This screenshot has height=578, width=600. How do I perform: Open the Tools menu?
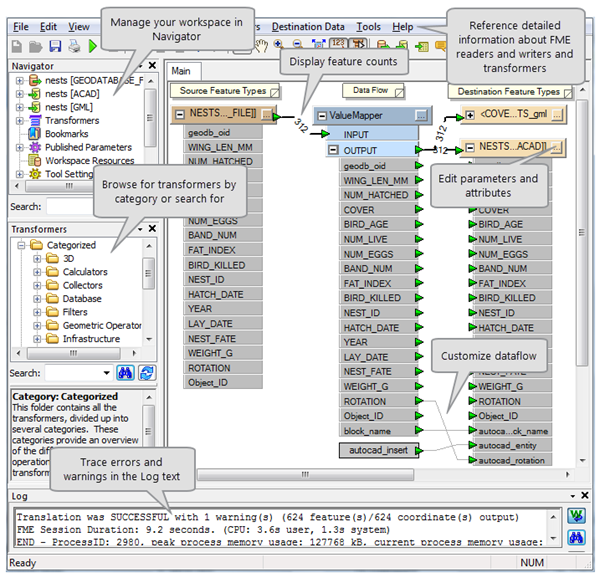[367, 26]
